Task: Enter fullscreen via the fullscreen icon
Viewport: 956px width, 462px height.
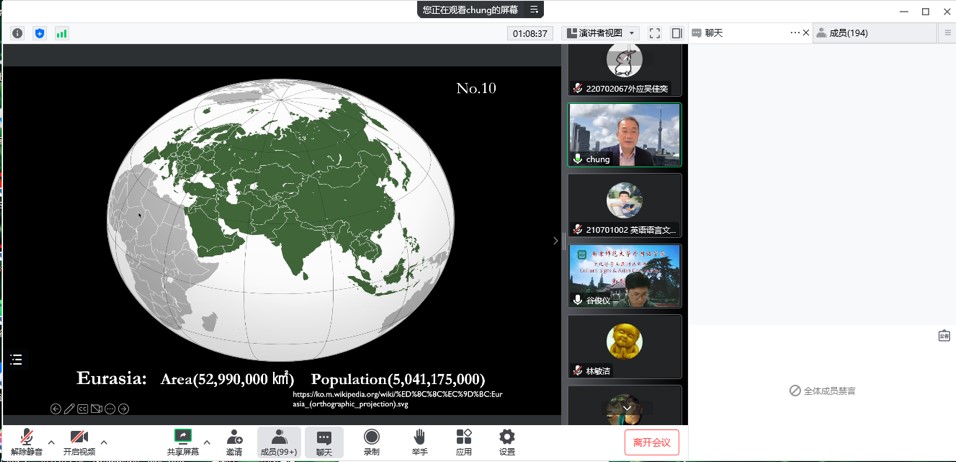Action: 654,33
